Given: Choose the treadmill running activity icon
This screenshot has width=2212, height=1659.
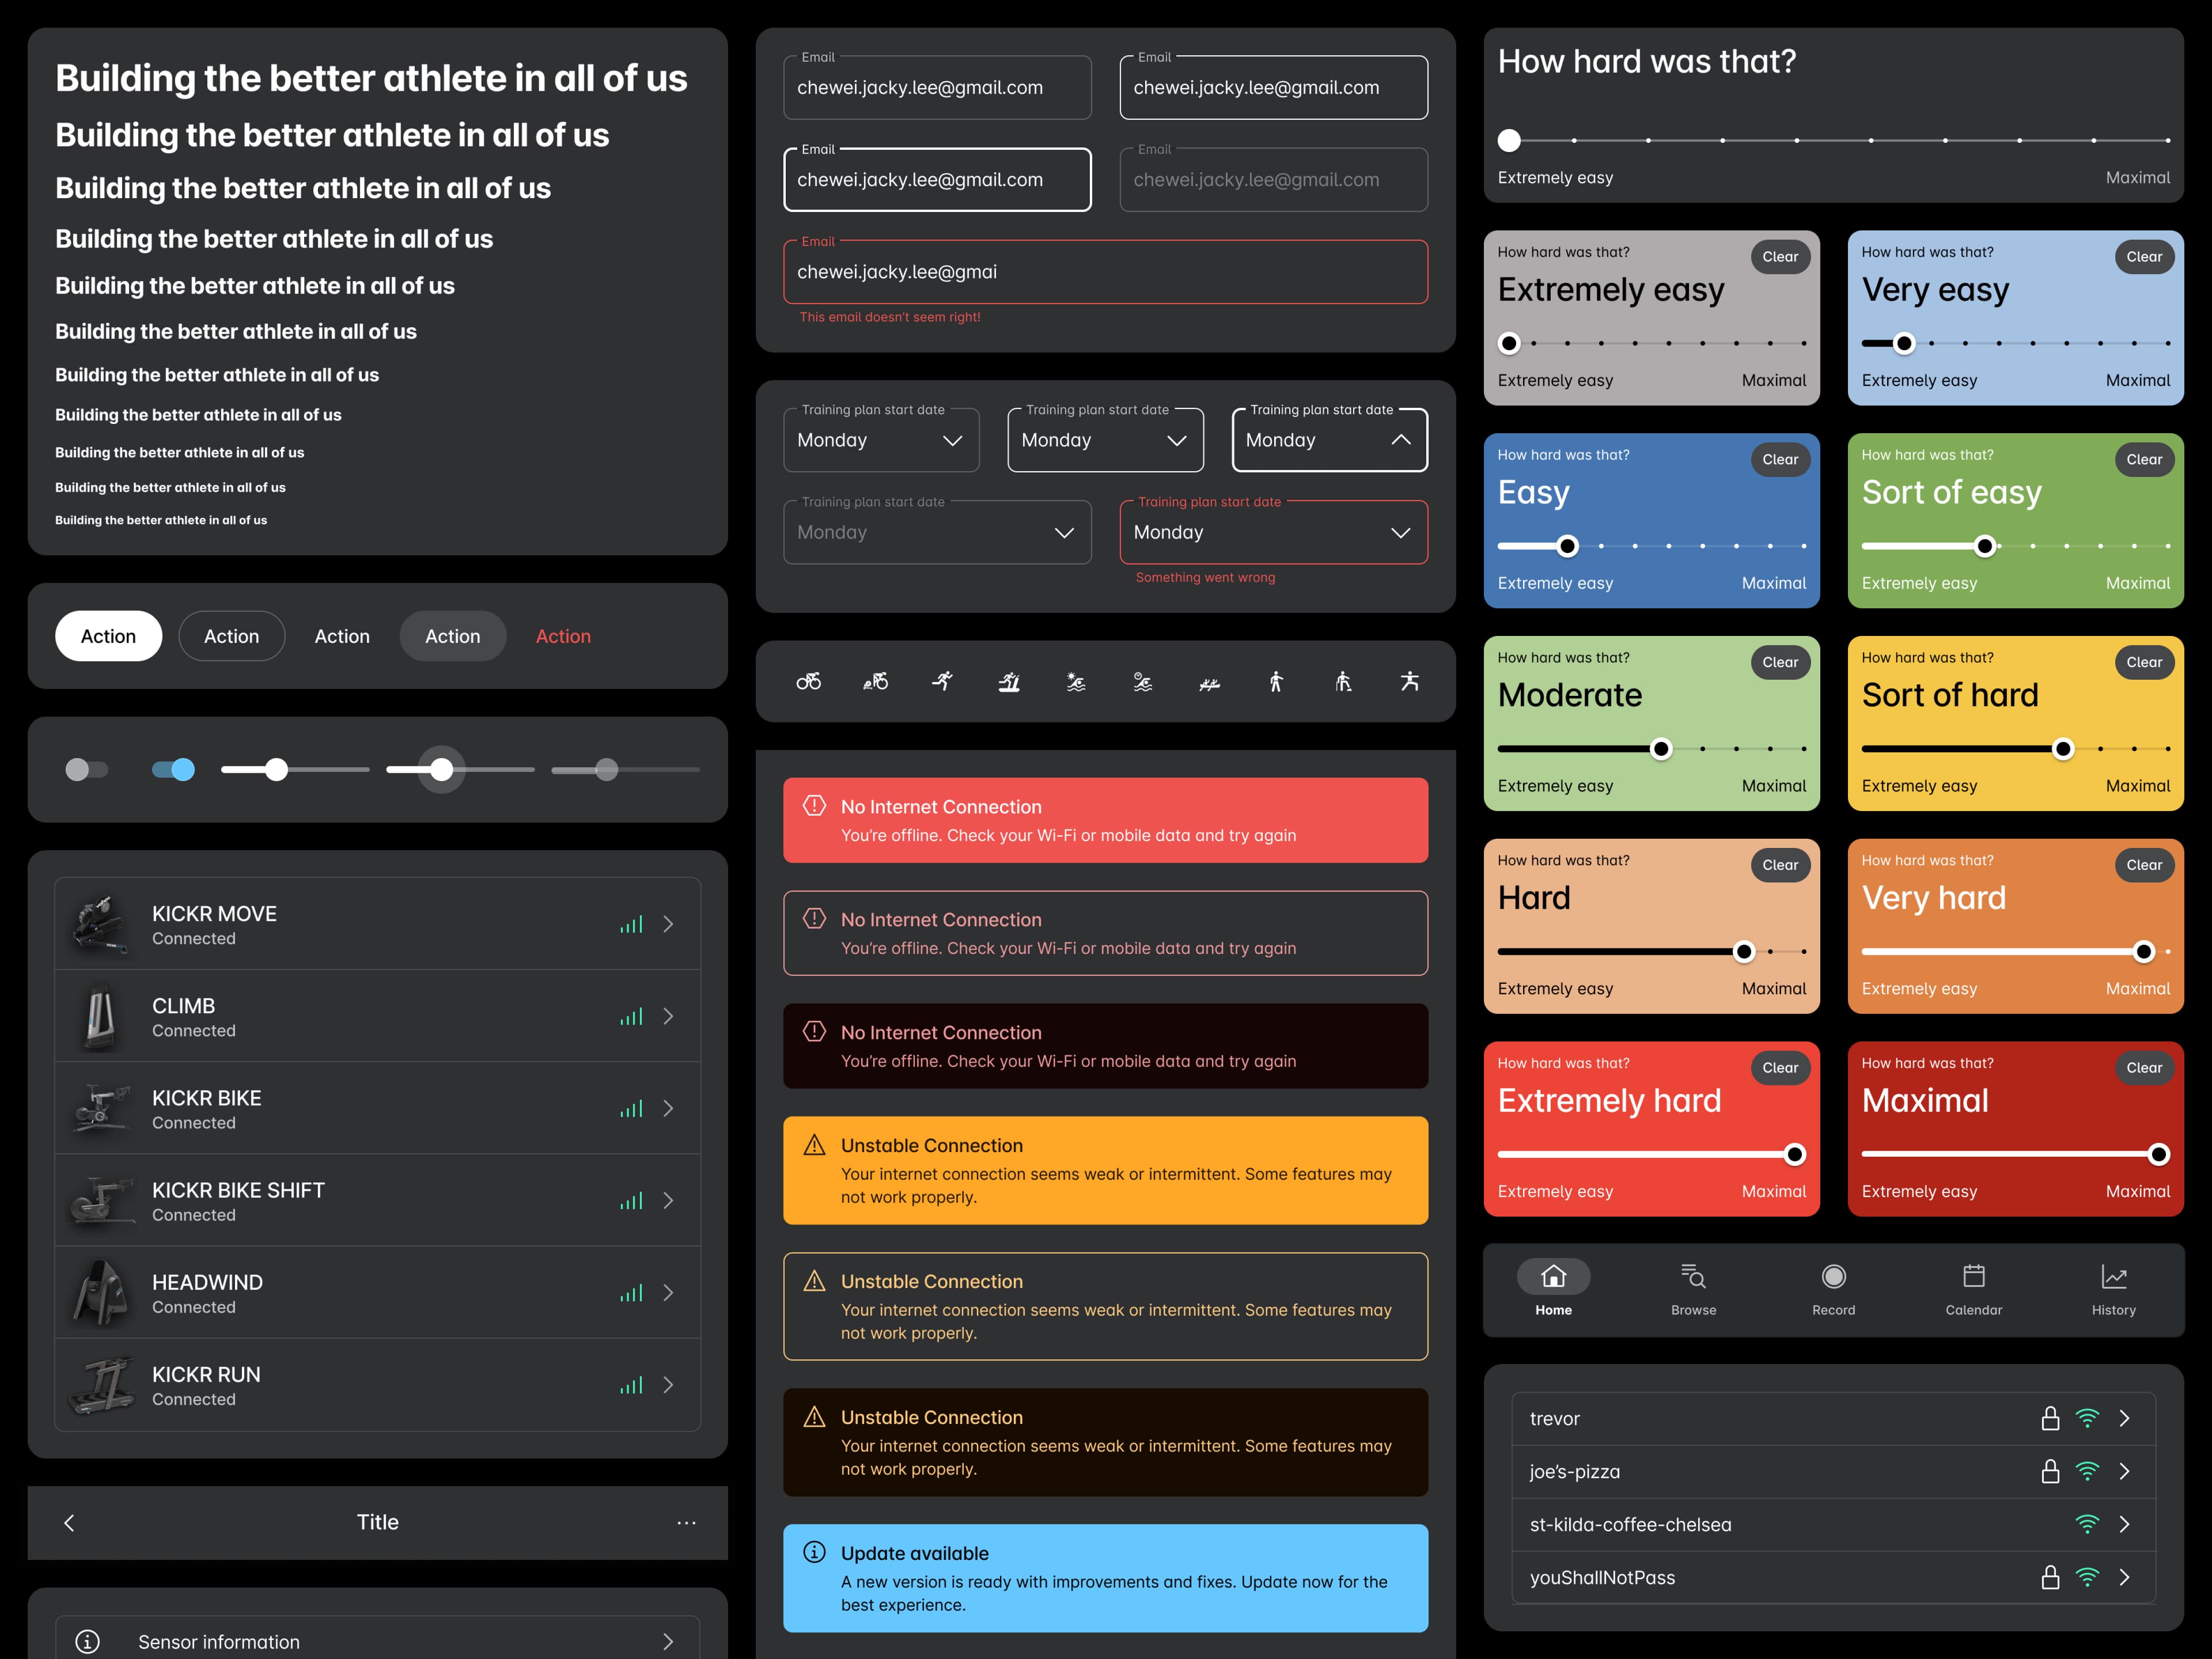Looking at the screenshot, I should (1009, 682).
